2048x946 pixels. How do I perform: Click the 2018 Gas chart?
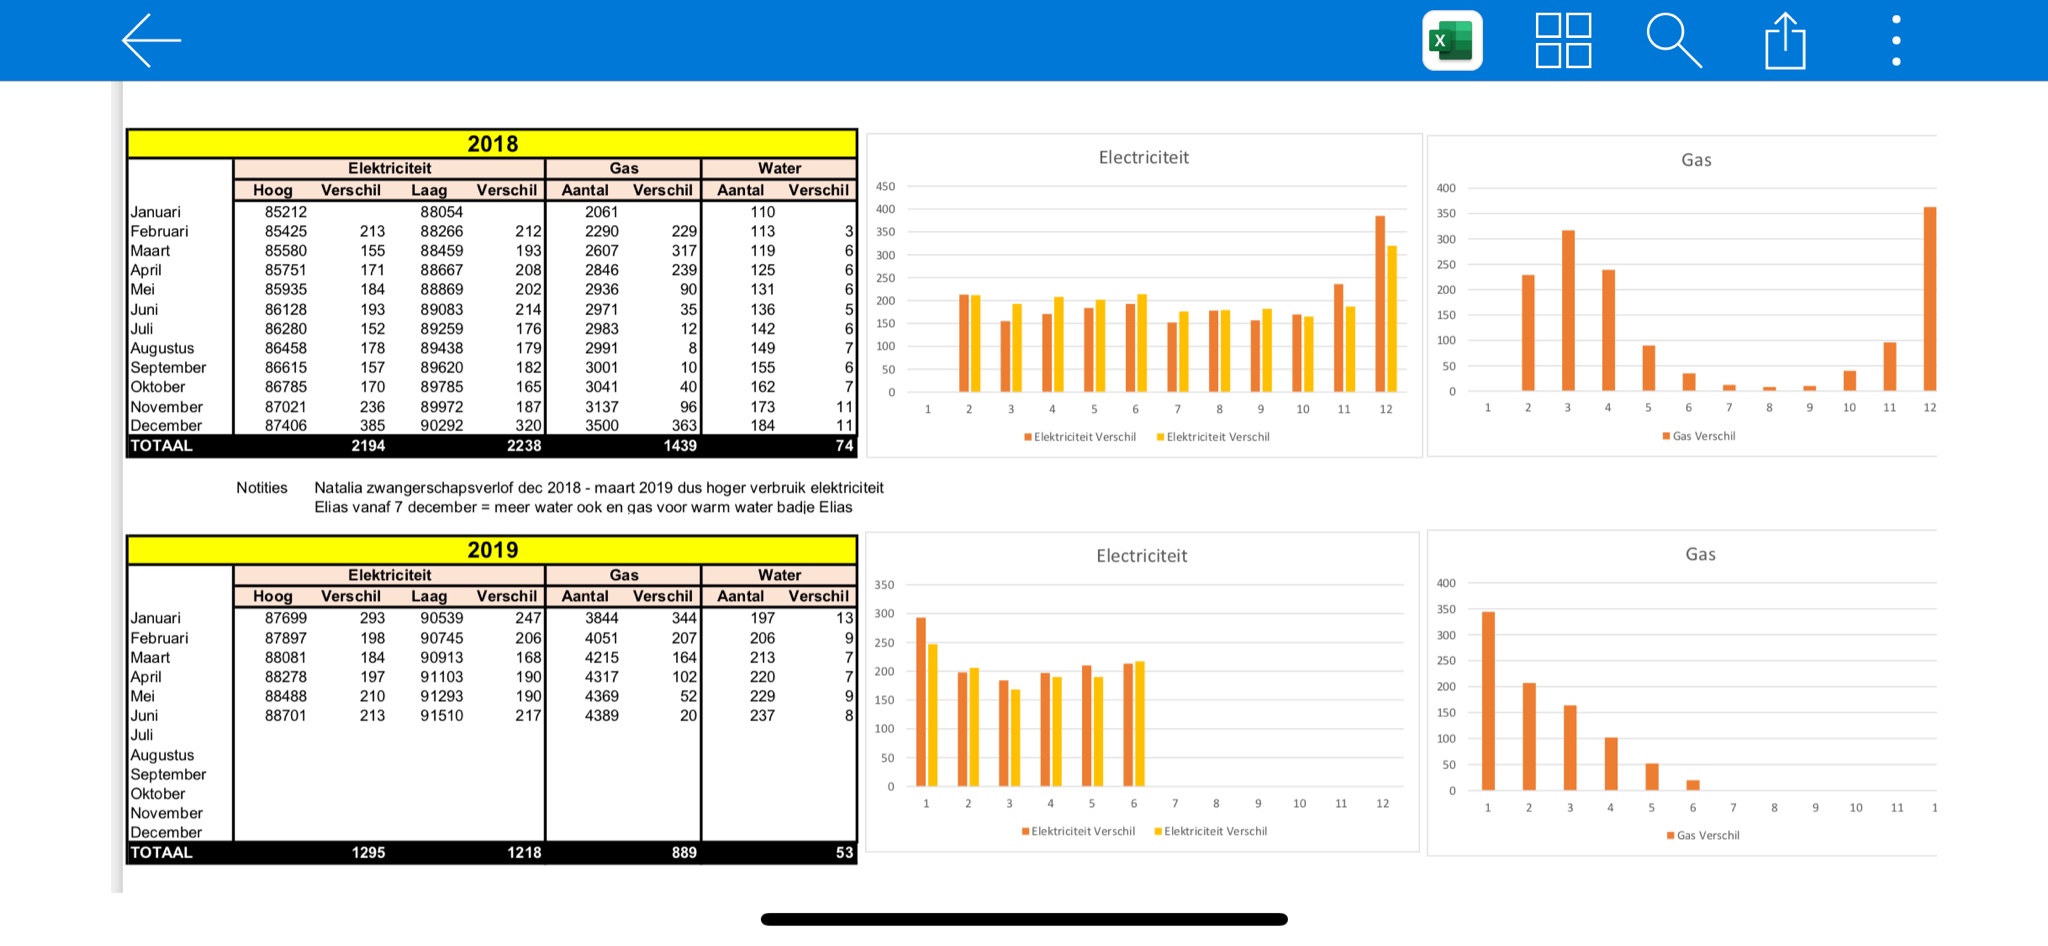coord(1682,296)
